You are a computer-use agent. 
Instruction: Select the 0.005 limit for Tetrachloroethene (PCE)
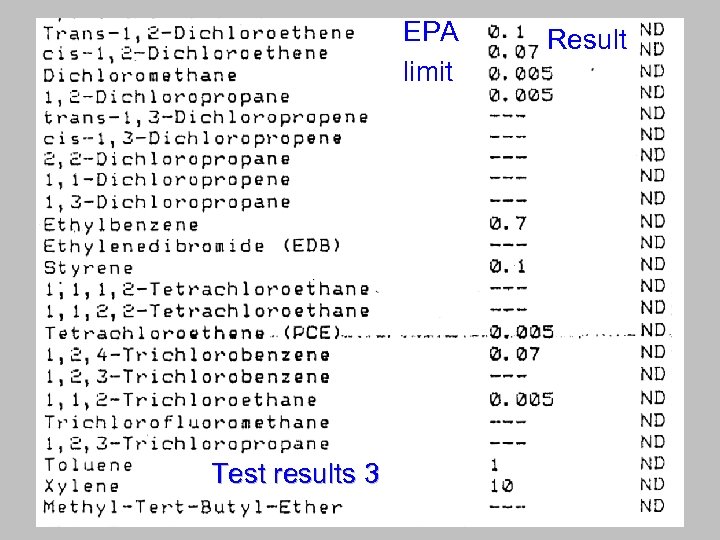click(521, 332)
